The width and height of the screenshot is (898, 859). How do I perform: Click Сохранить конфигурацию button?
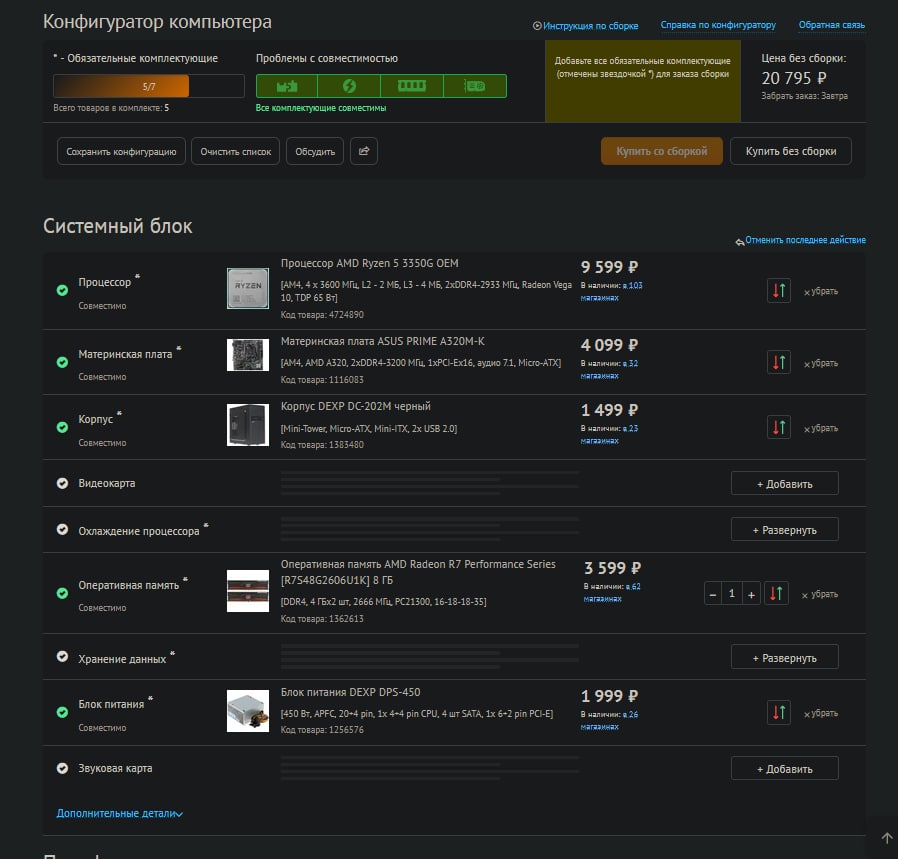121,151
